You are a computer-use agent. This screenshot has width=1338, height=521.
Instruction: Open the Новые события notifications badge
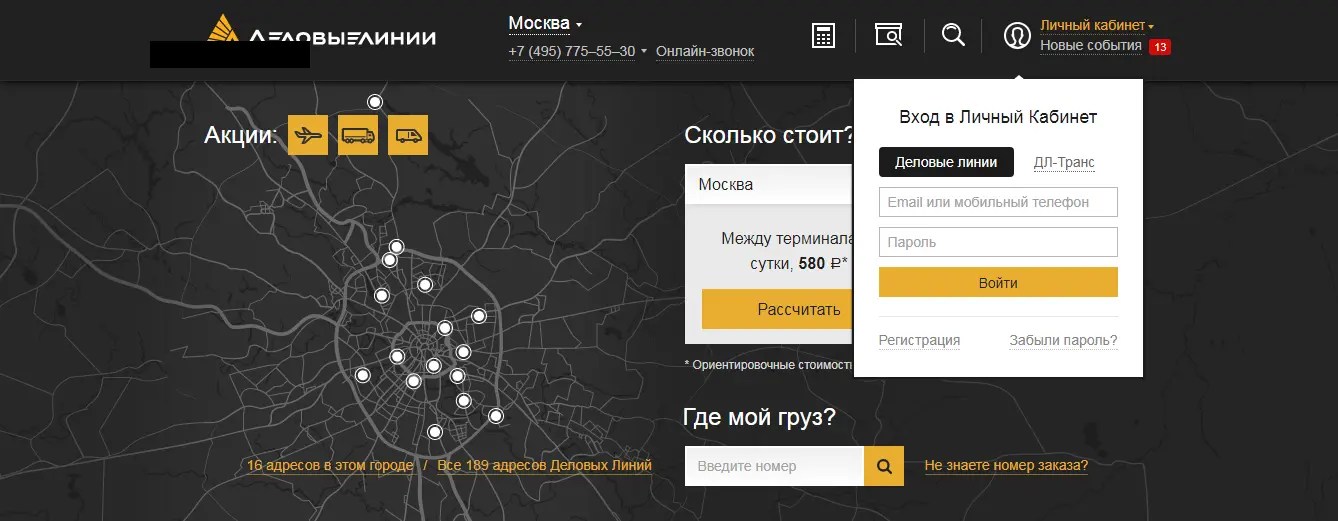click(x=1159, y=46)
